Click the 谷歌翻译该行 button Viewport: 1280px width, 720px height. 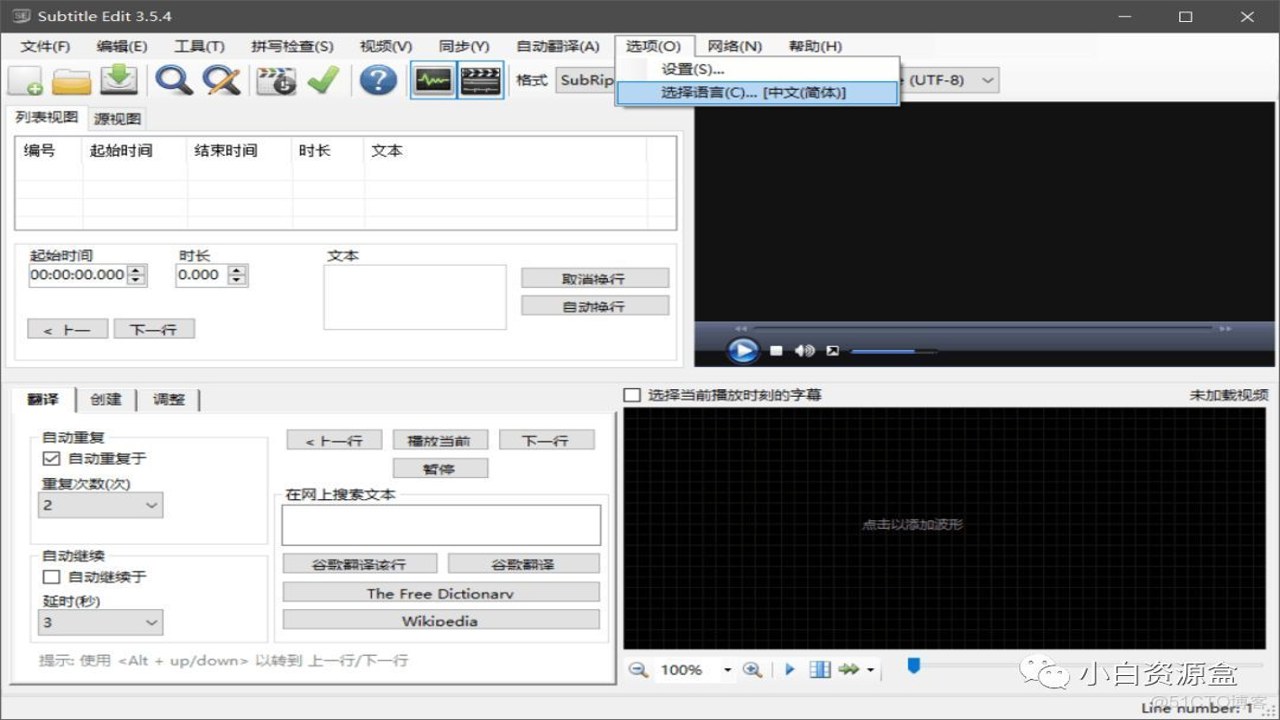[359, 564]
